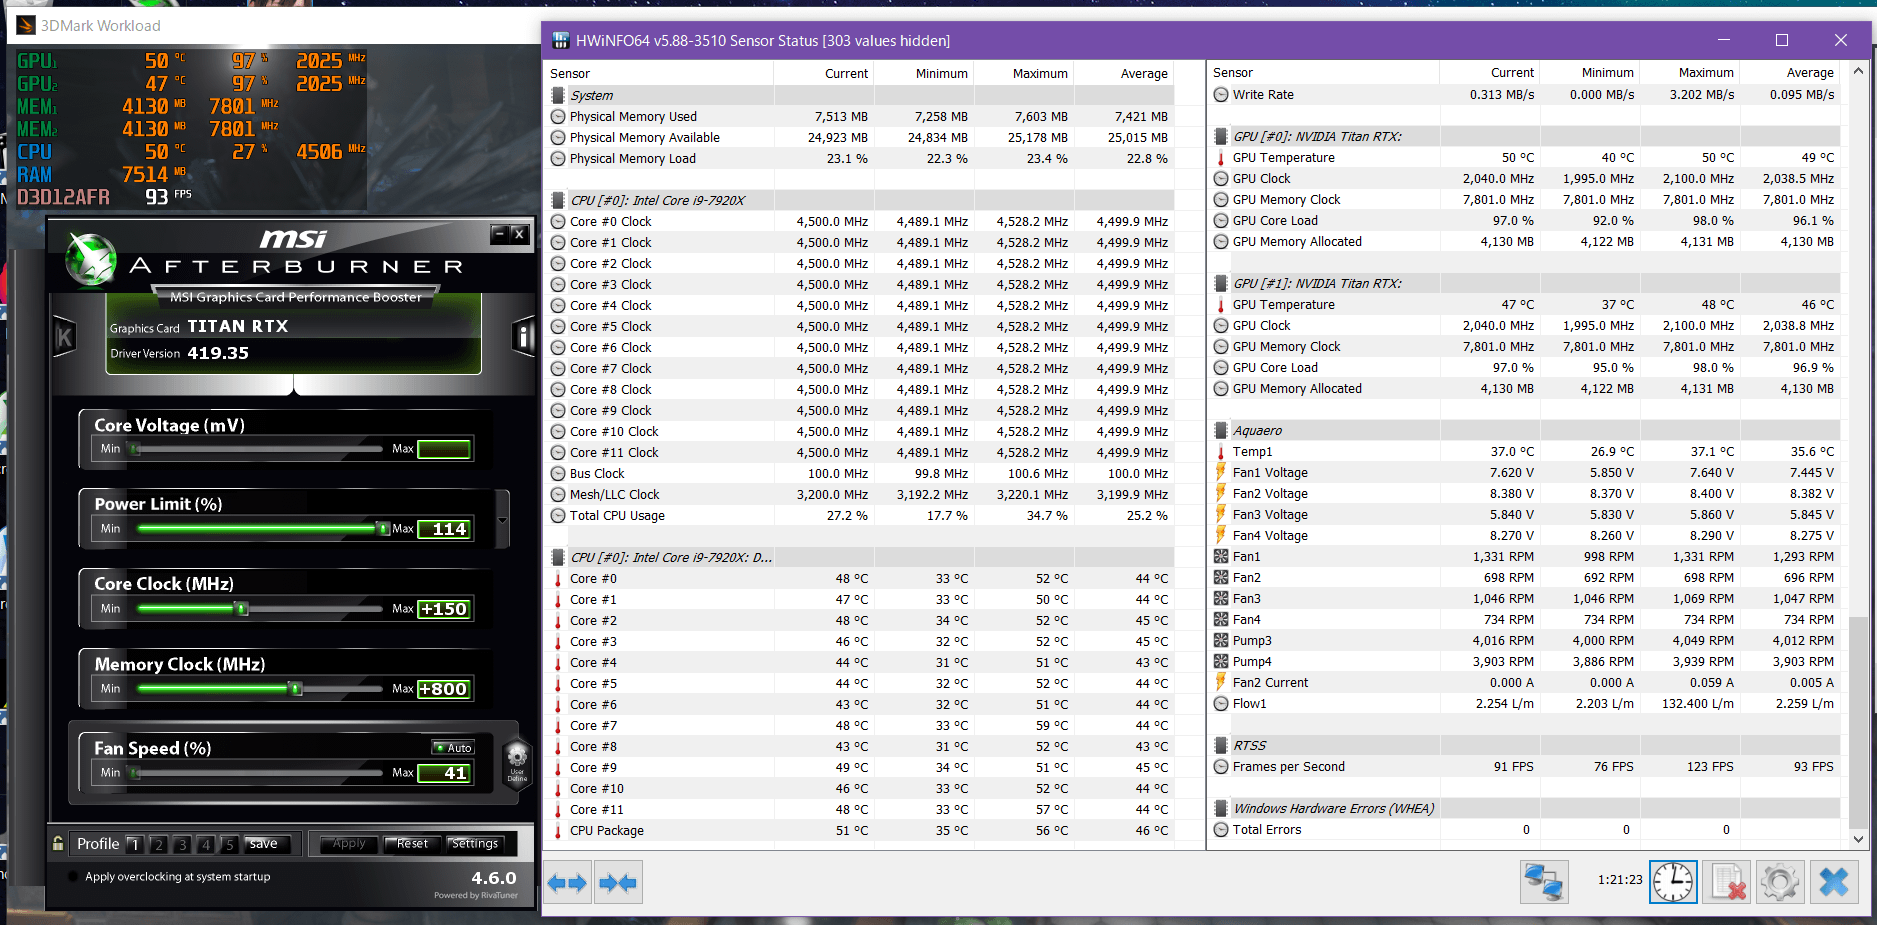This screenshot has height=925, width=1877.
Task: Click the Reset button in Afterburner
Action: point(412,844)
